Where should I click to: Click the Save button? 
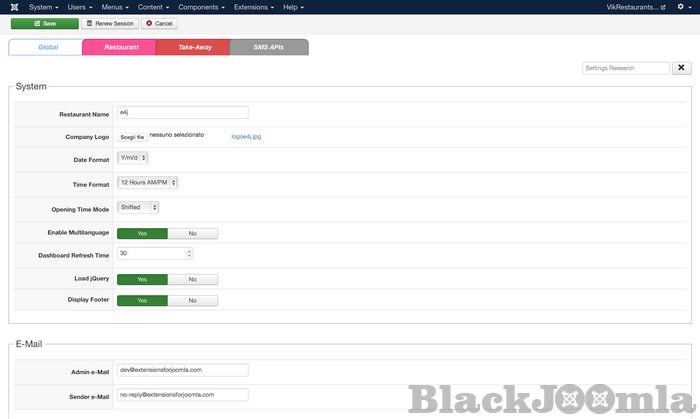[x=44, y=23]
